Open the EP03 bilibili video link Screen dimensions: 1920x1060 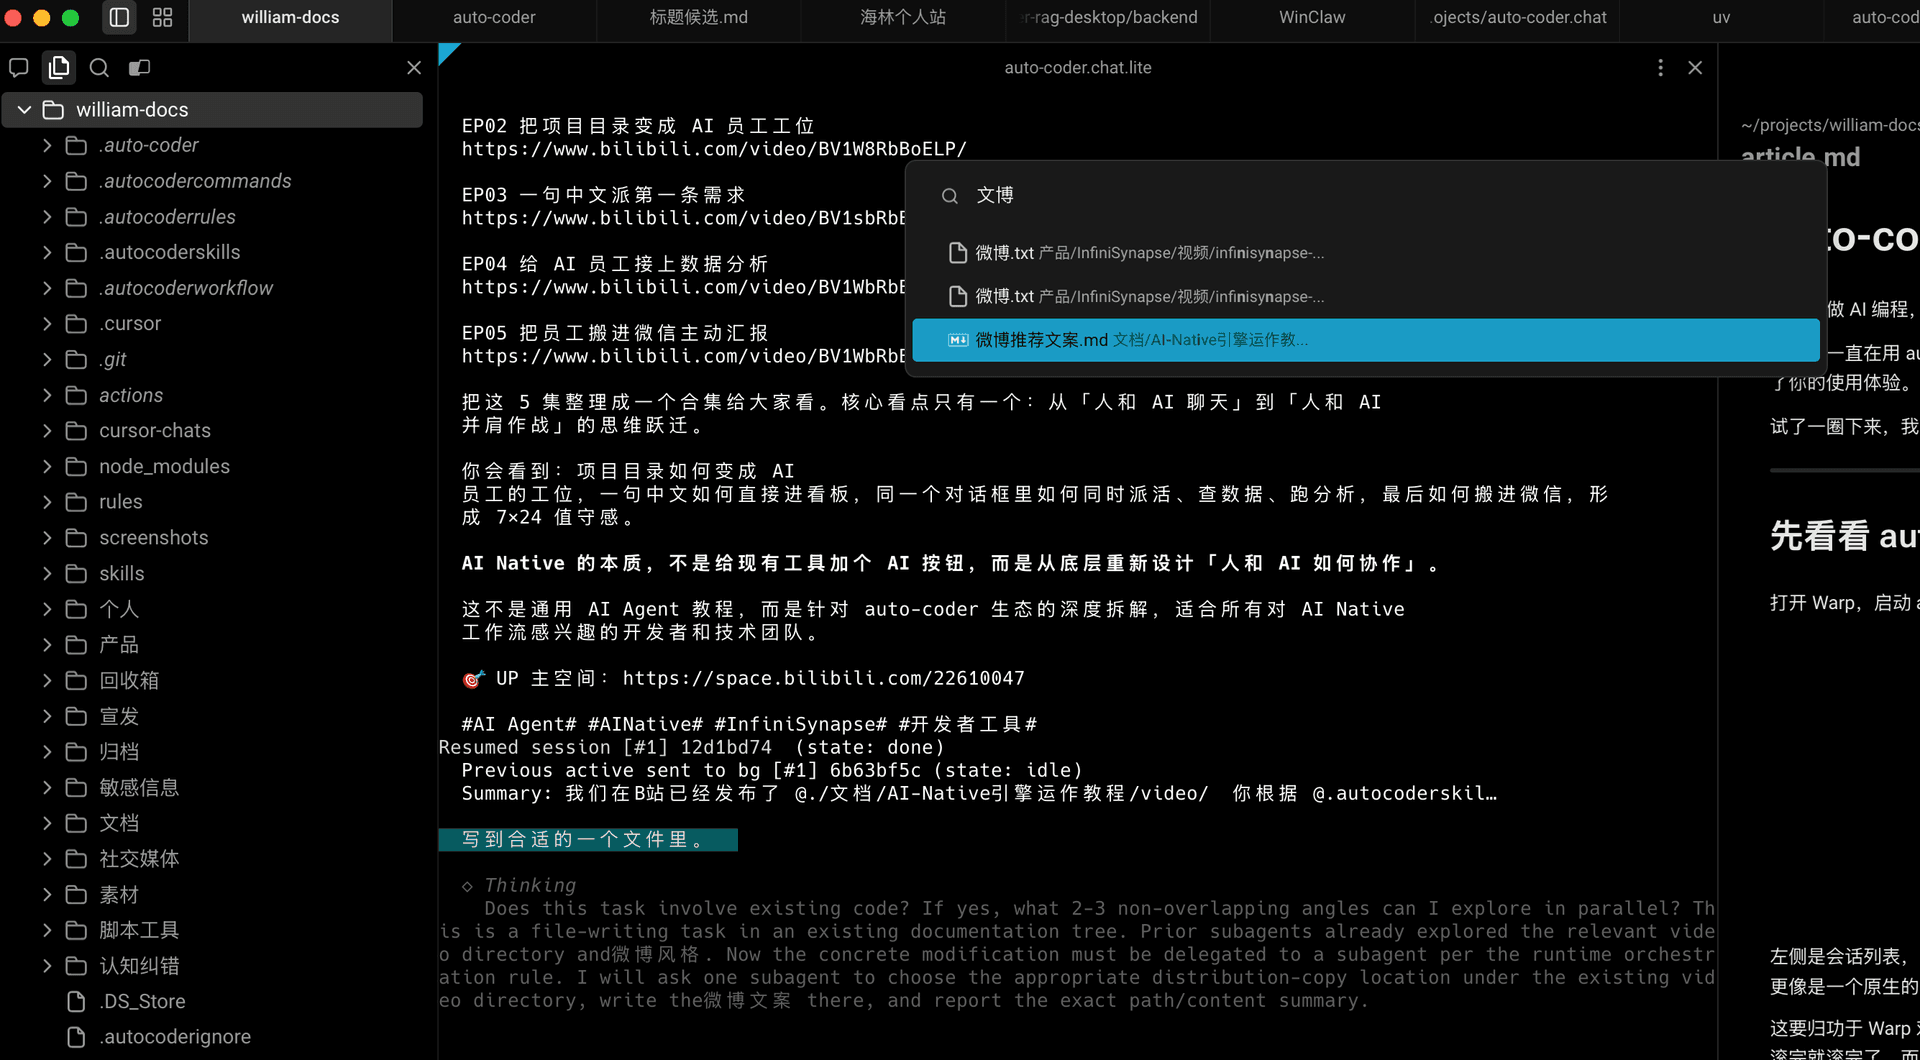coord(683,218)
